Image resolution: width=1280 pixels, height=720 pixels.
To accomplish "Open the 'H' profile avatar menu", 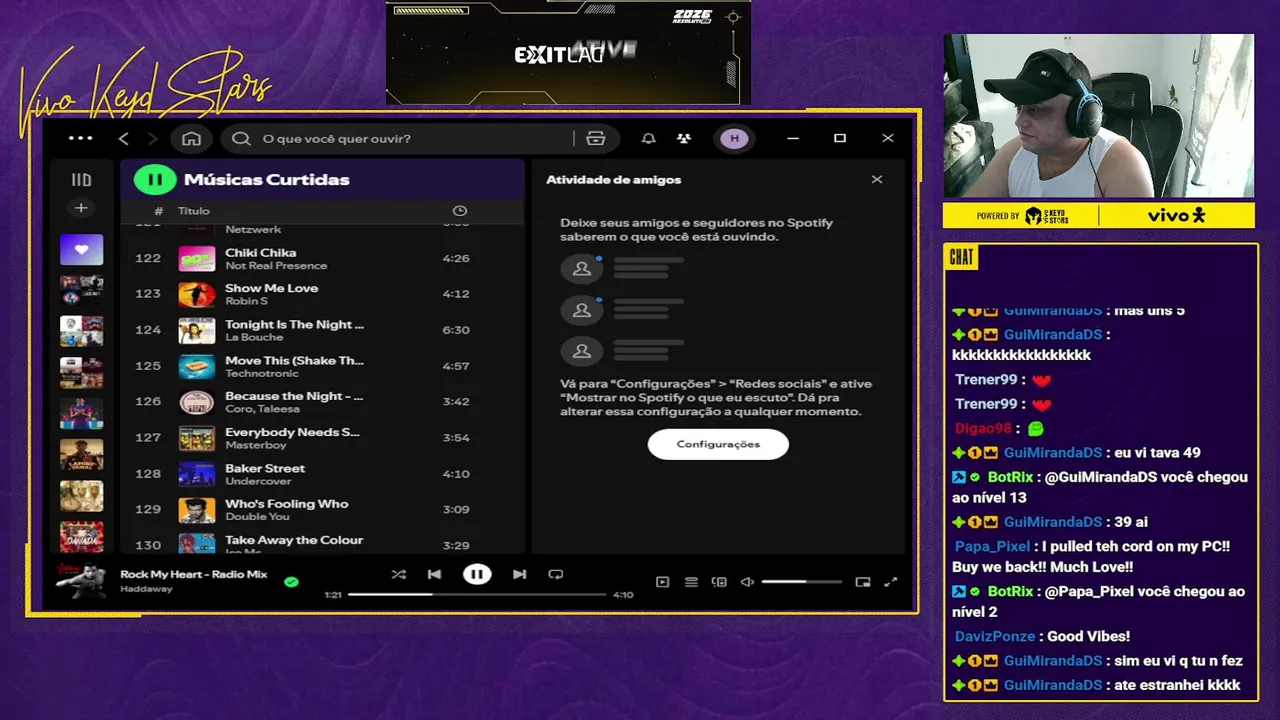I will (735, 138).
